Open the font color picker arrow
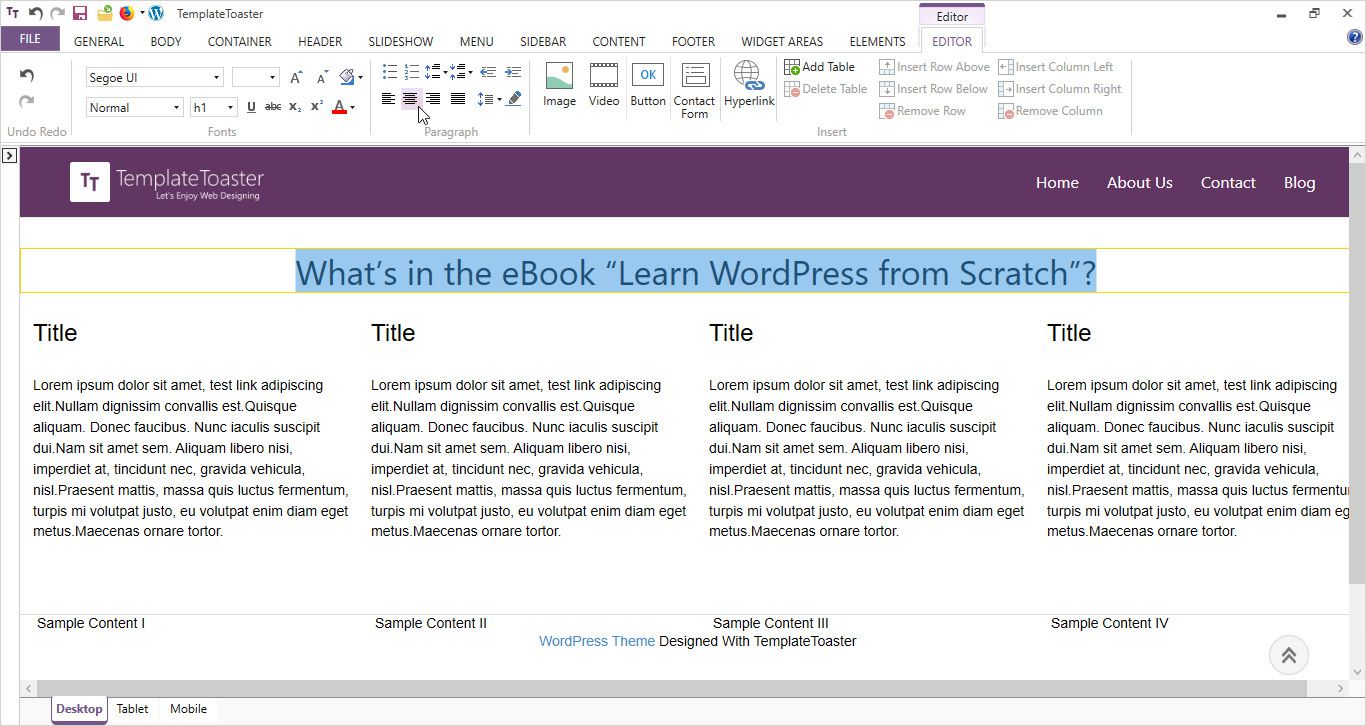Image resolution: width=1366 pixels, height=726 pixels. click(353, 108)
